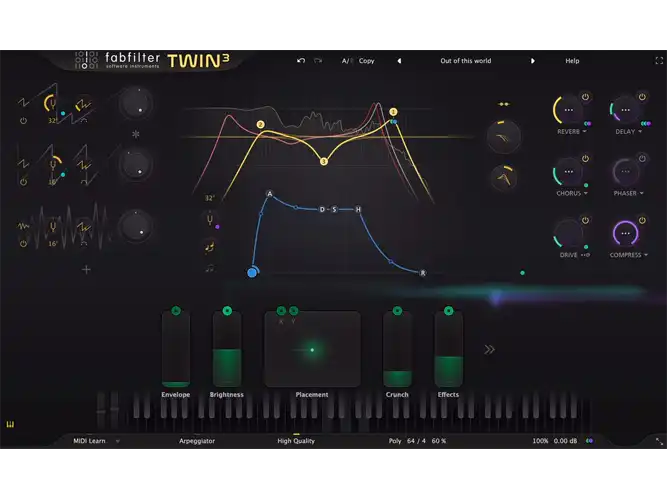The image size is (667, 500).
Task: Click tuning fork knob of second oscillator
Action: pos(53,165)
